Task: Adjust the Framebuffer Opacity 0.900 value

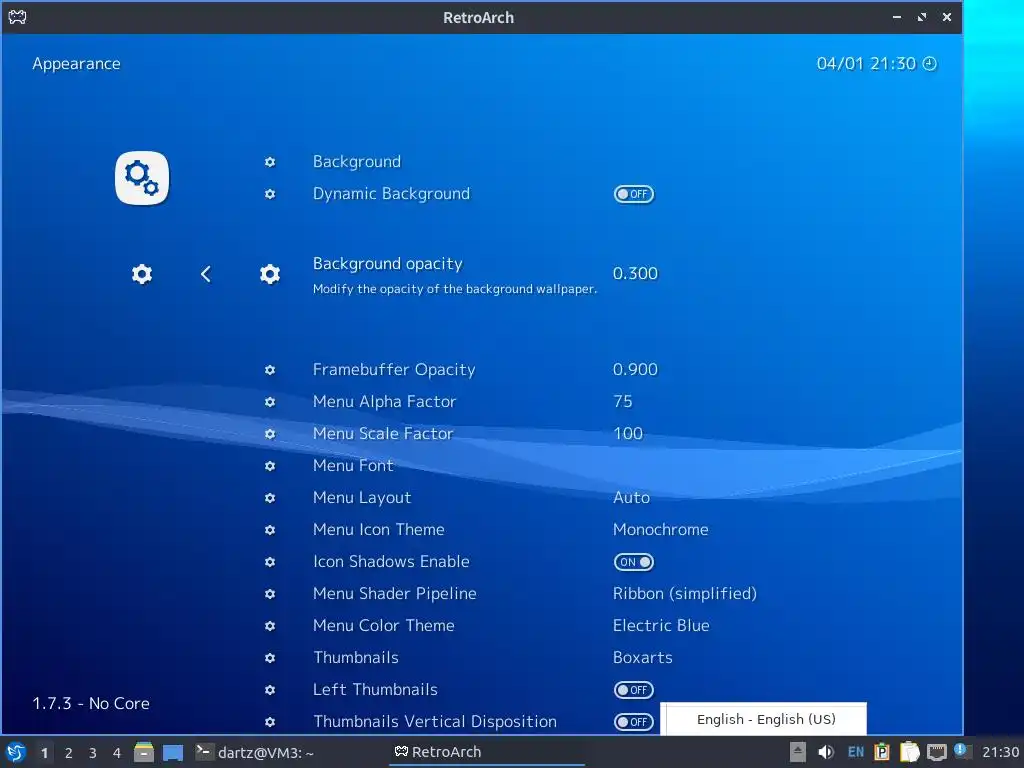Action: coord(635,370)
